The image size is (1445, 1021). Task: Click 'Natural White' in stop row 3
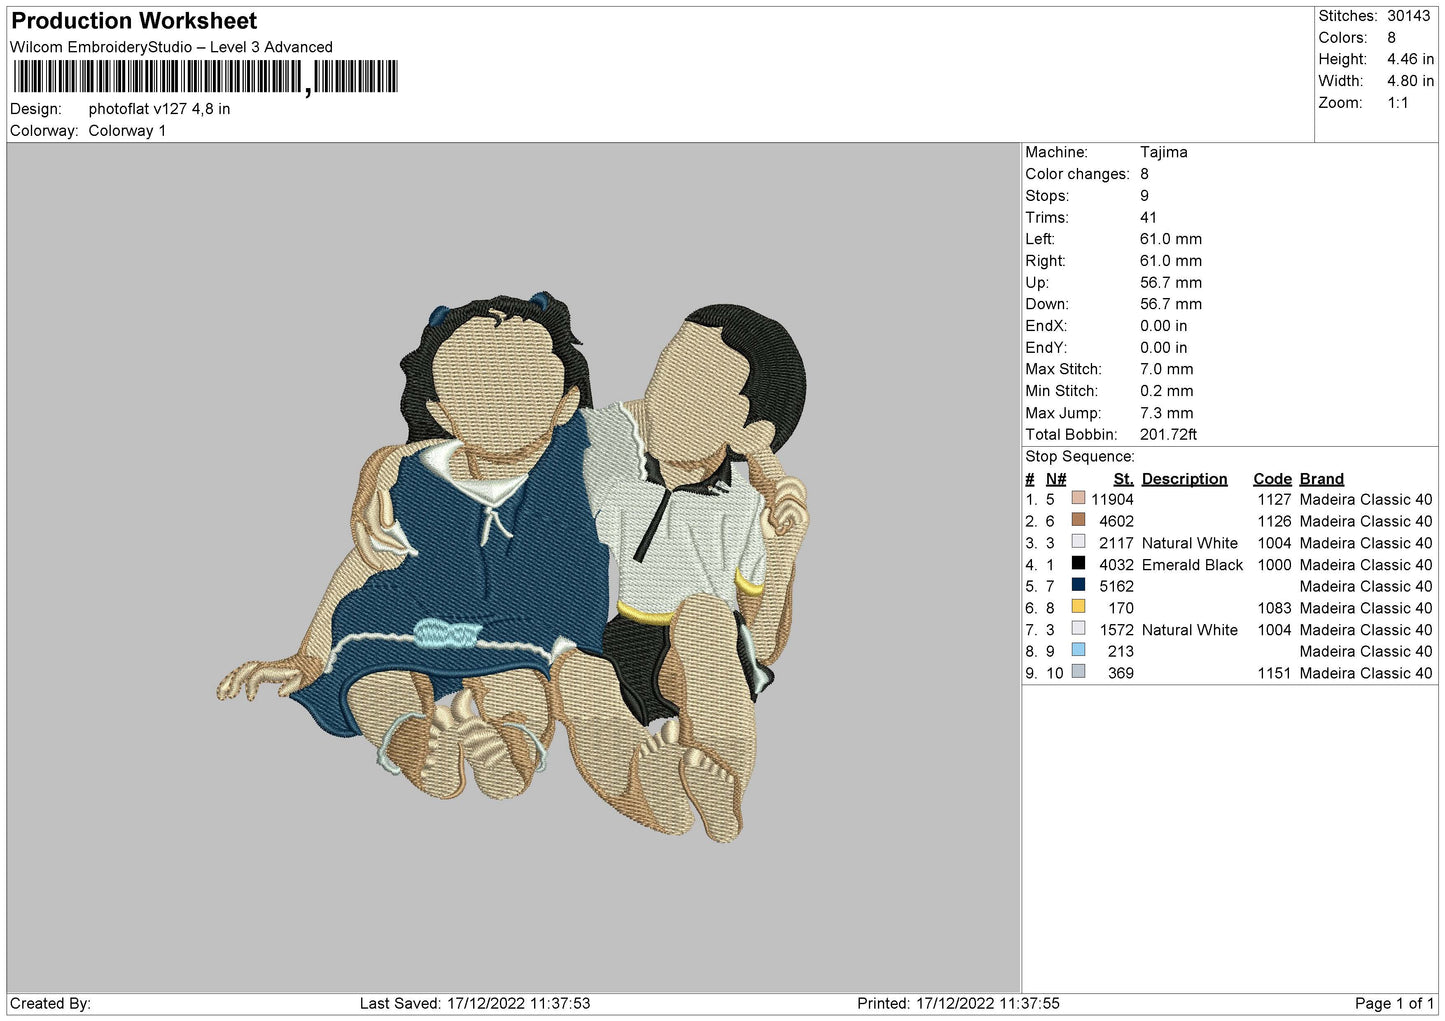pos(1190,543)
